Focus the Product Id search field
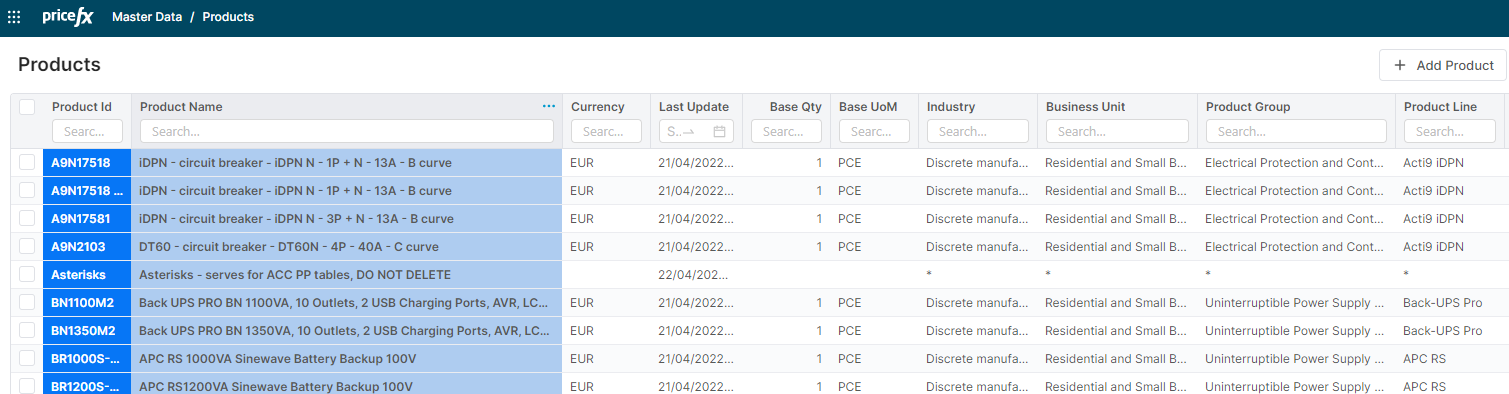 click(87, 131)
